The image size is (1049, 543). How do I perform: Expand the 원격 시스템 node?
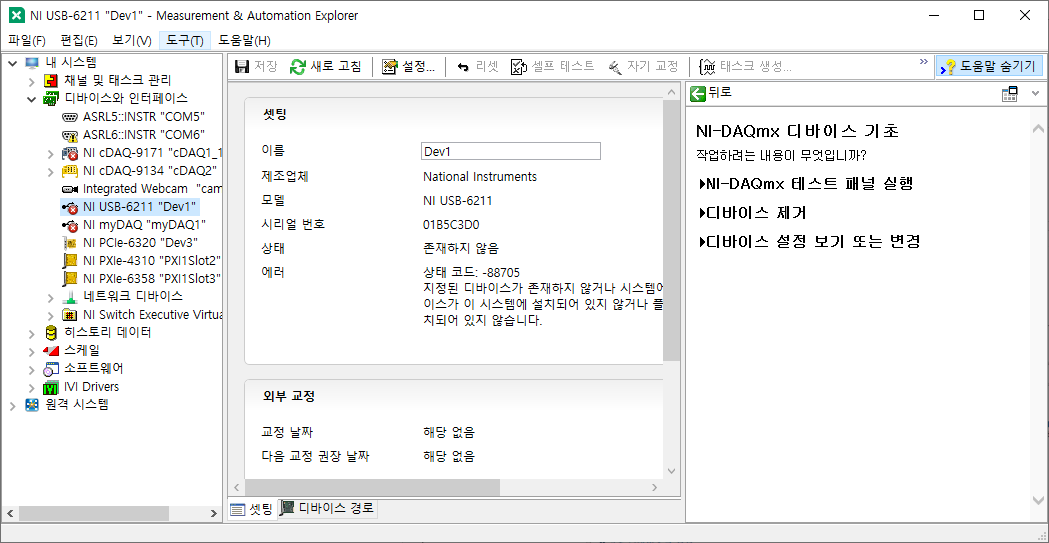pos(13,405)
